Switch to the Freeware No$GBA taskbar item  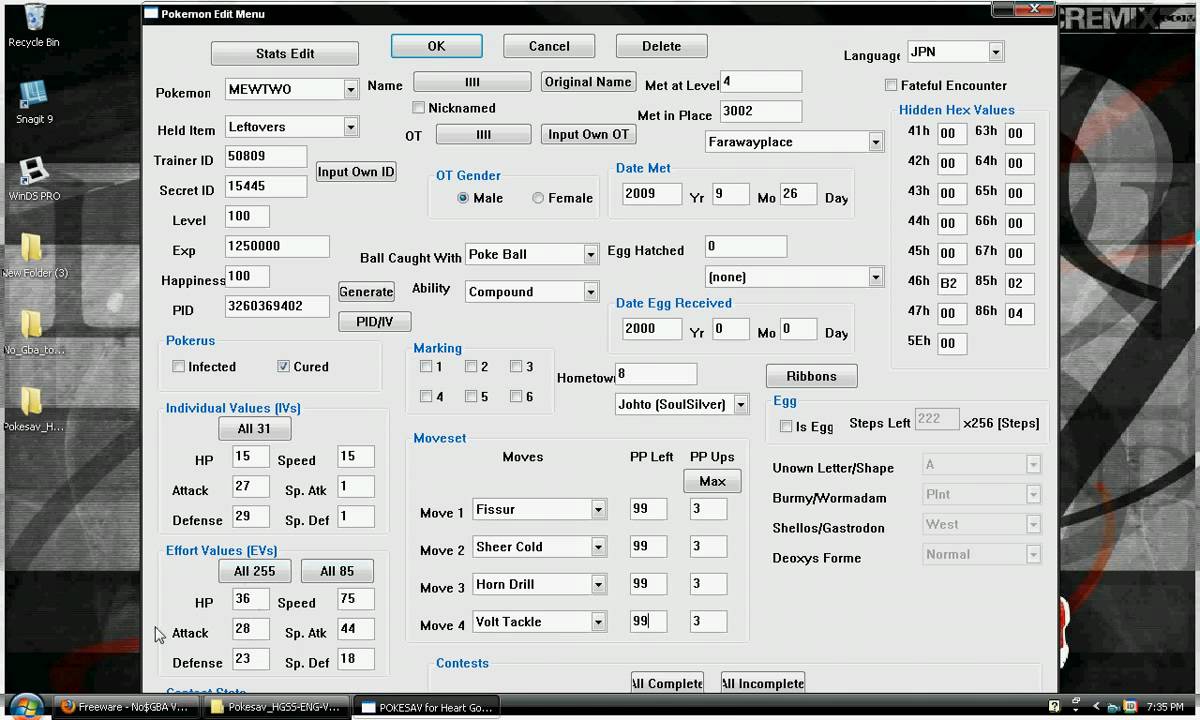pos(126,707)
